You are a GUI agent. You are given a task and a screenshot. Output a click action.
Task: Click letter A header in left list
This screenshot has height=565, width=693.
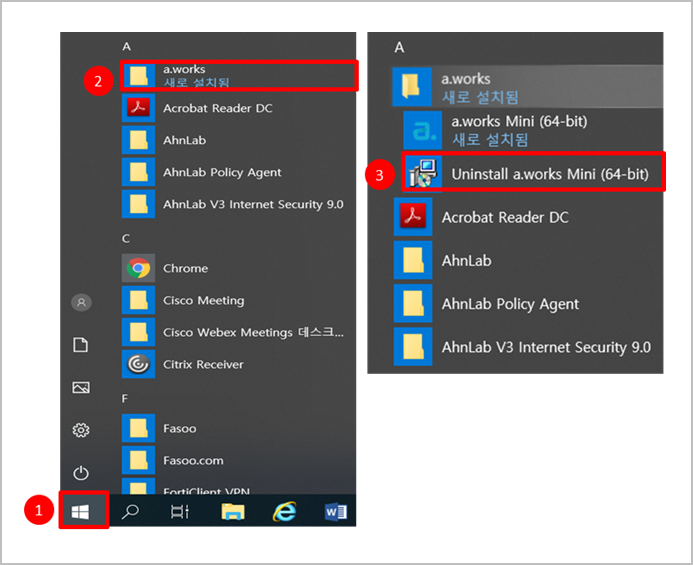pos(126,46)
